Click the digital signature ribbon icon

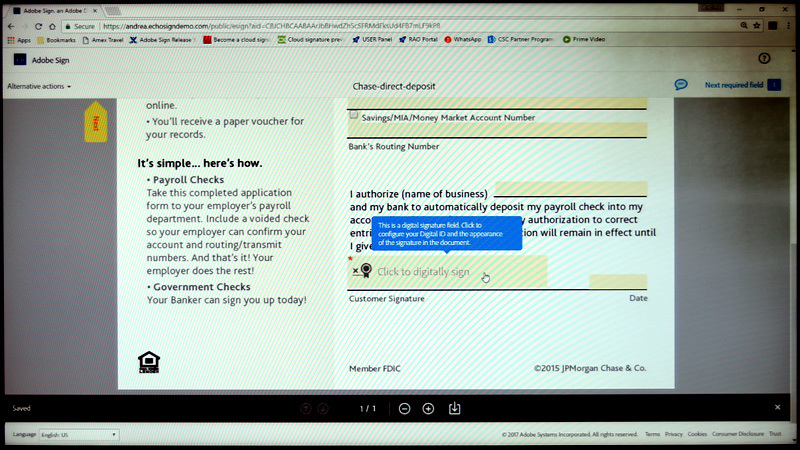[x=366, y=270]
